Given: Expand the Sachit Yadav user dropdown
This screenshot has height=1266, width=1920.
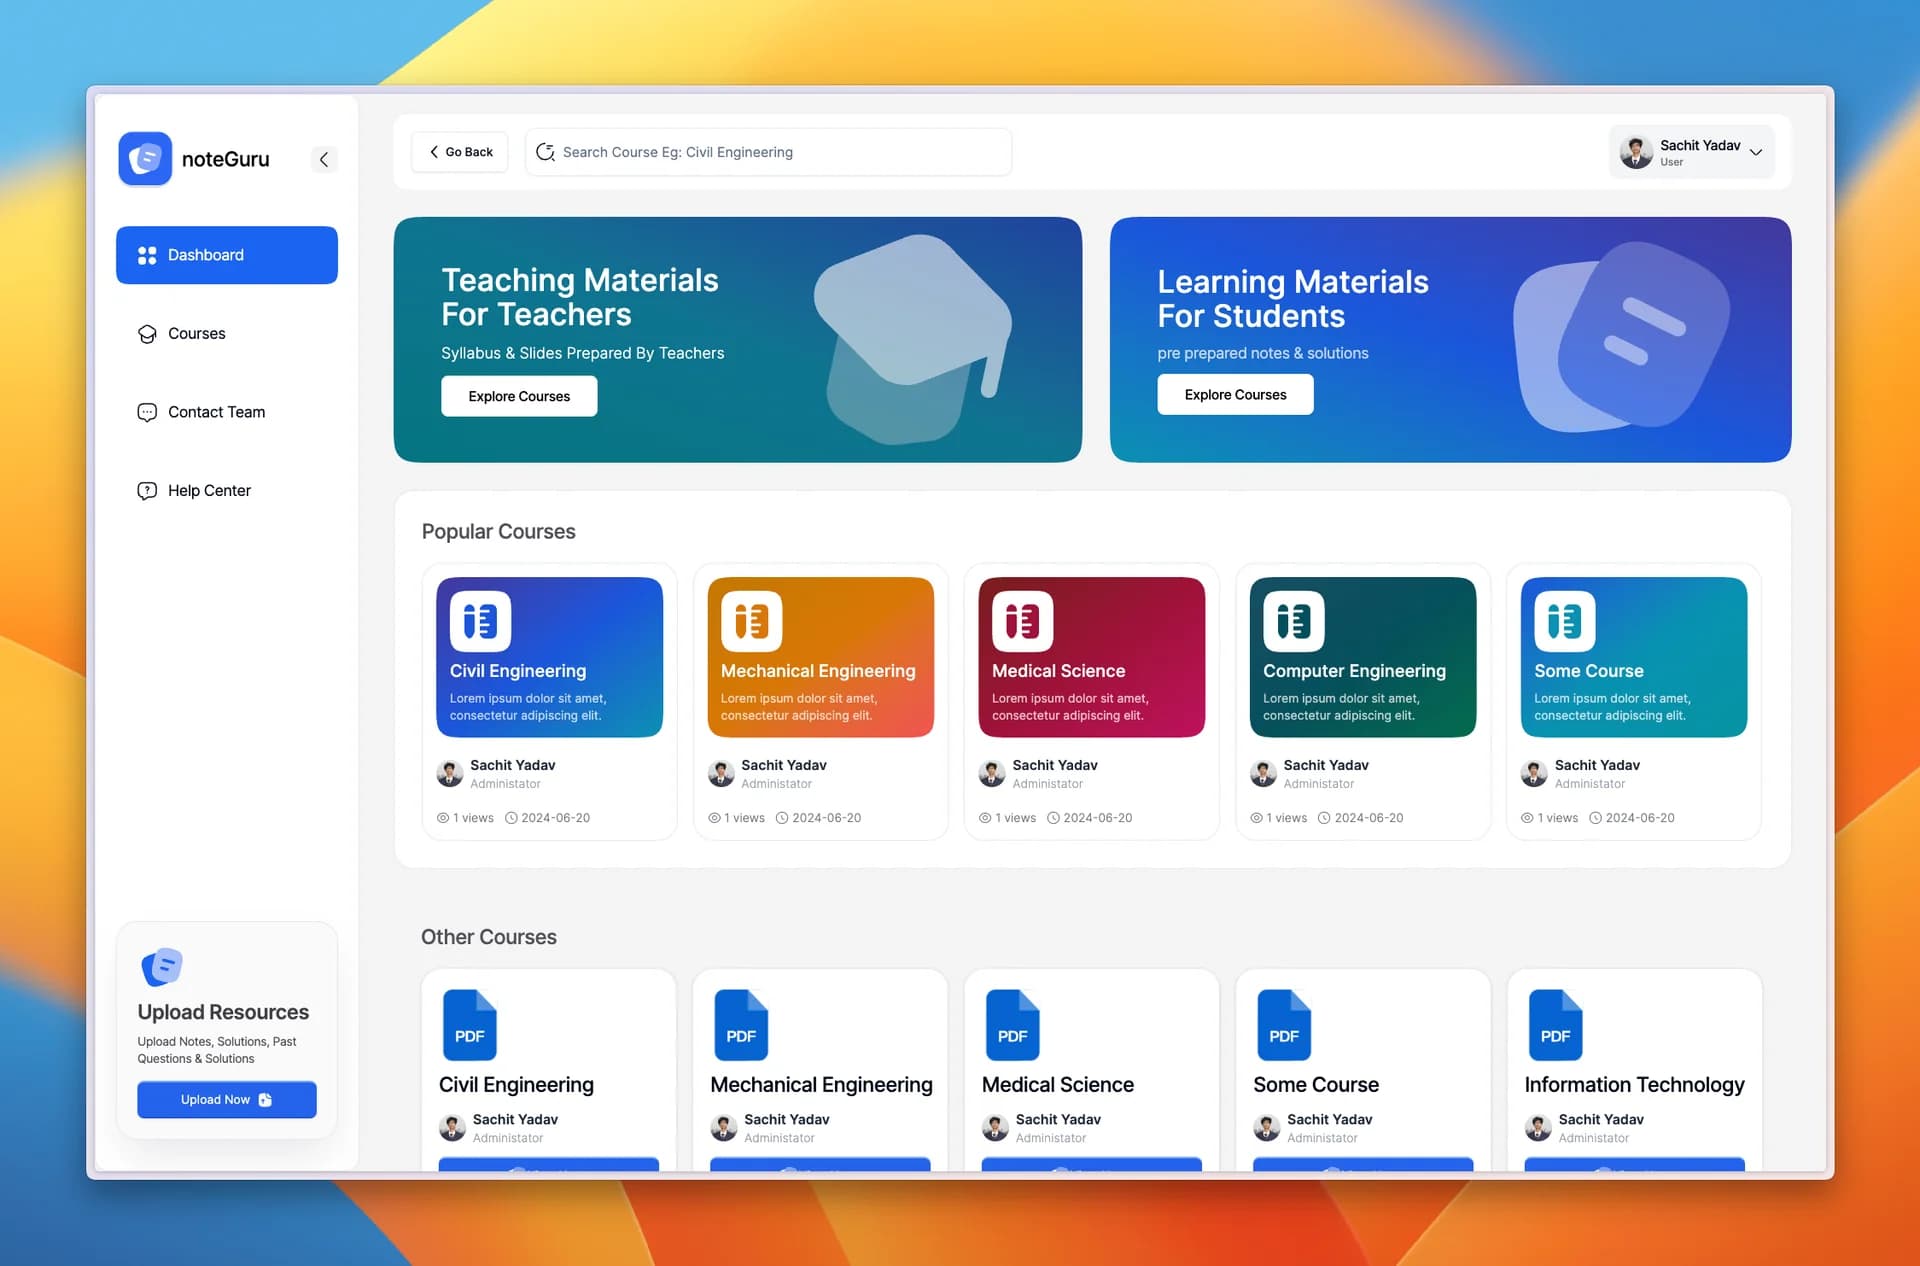Looking at the screenshot, I should [1755, 152].
